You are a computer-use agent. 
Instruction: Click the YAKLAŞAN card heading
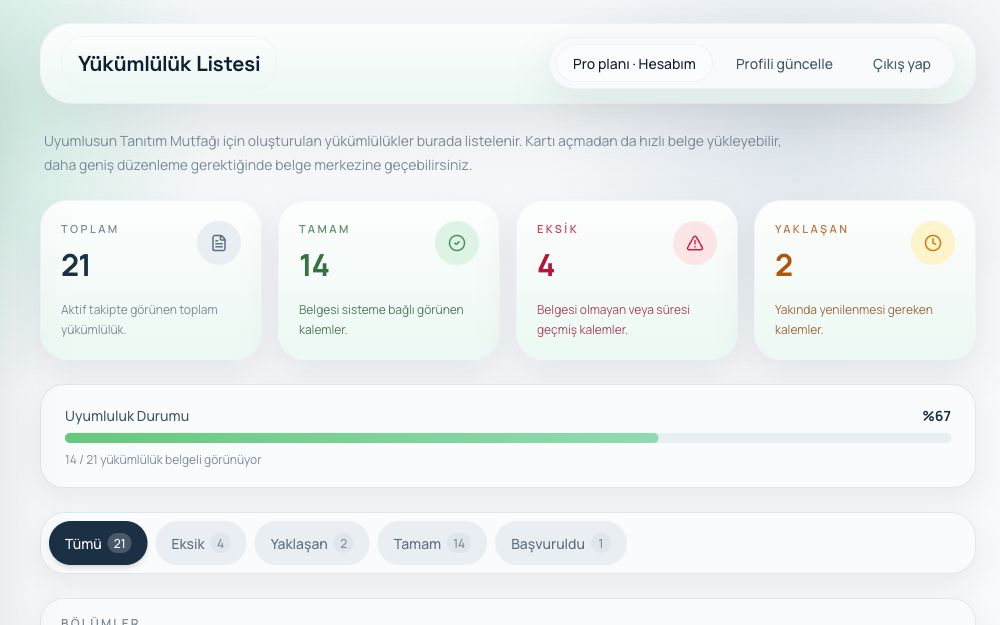811,229
